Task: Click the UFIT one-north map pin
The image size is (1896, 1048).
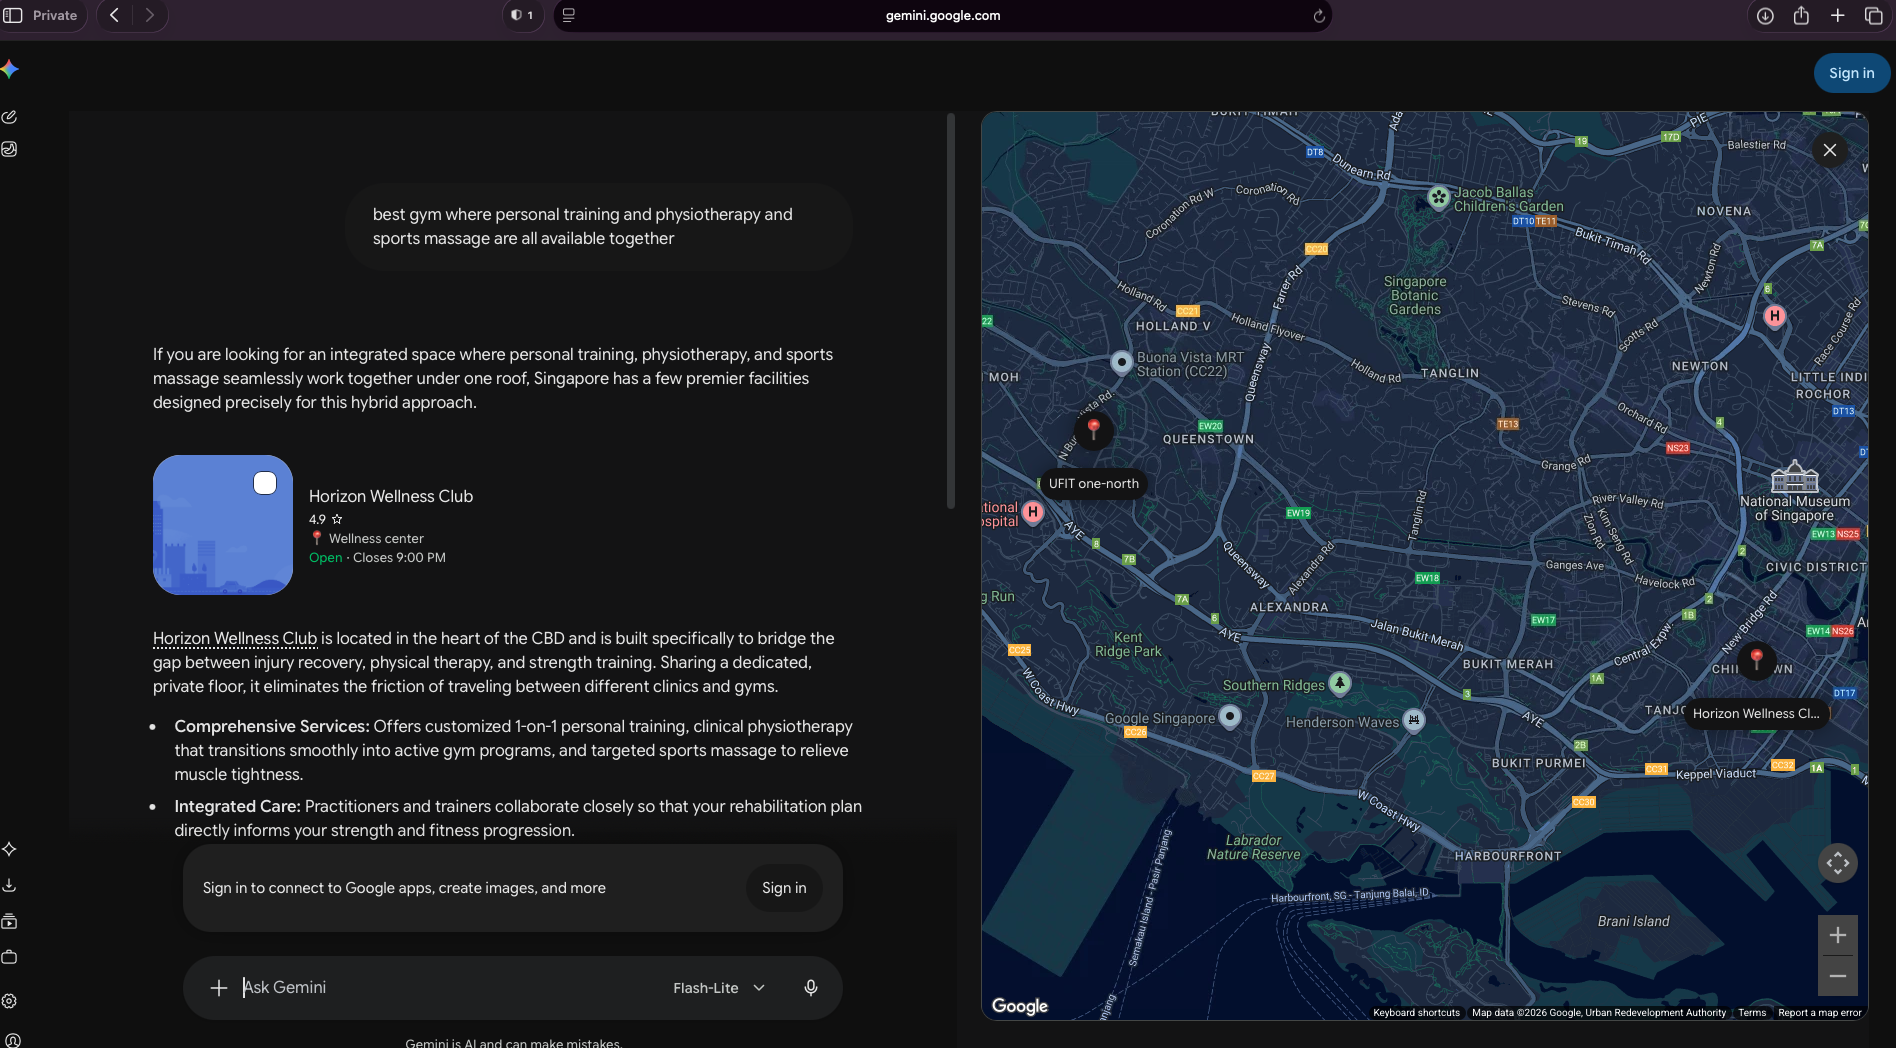Action: click(1094, 430)
